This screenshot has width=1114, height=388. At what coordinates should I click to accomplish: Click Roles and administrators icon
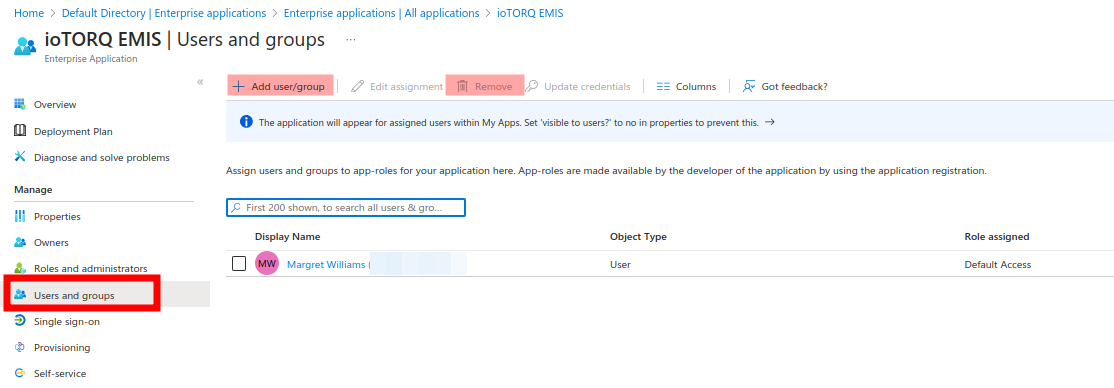tap(20, 269)
